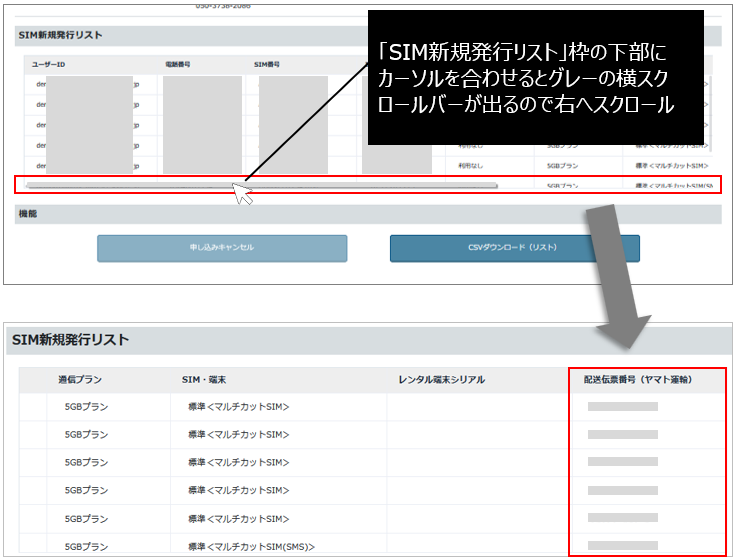Click the レンタル端末シリアル column header
The image size is (735, 560).
(441, 380)
